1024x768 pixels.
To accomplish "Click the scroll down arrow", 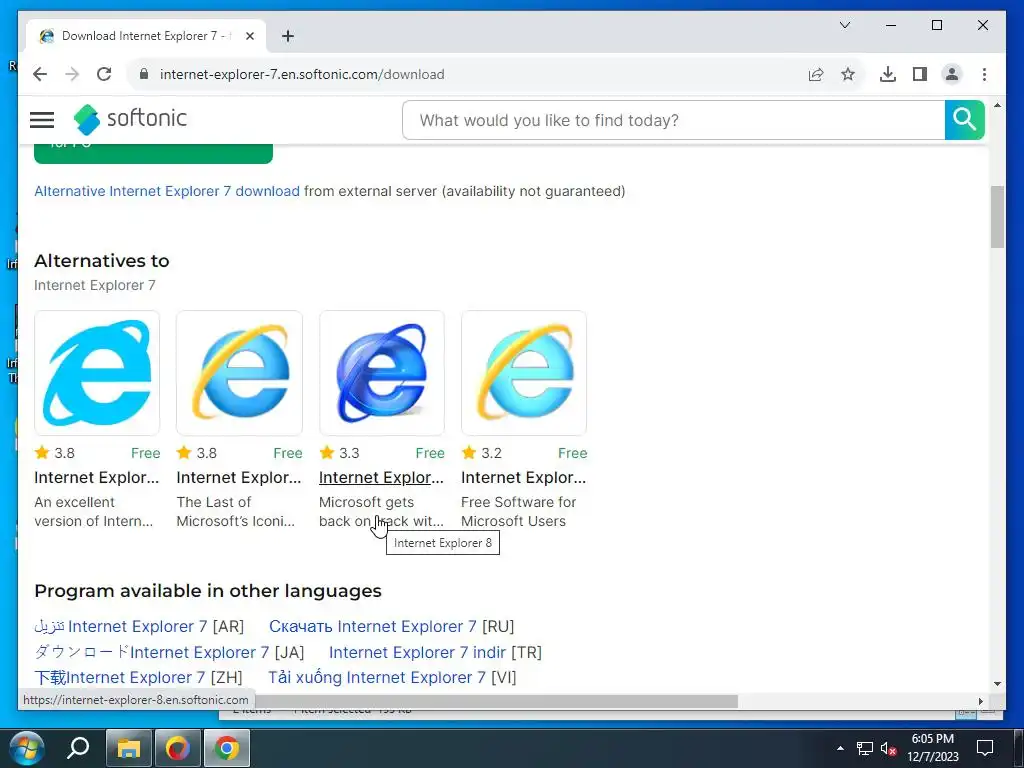I will point(997,684).
